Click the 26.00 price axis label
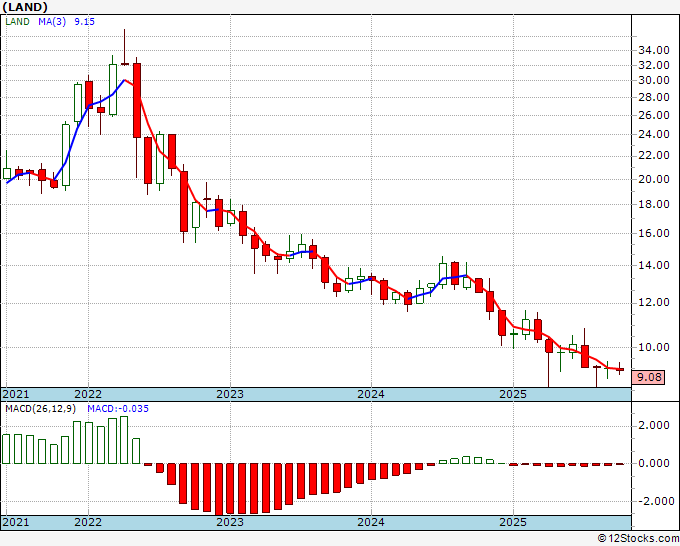This screenshot has width=680, height=546. tap(654, 115)
